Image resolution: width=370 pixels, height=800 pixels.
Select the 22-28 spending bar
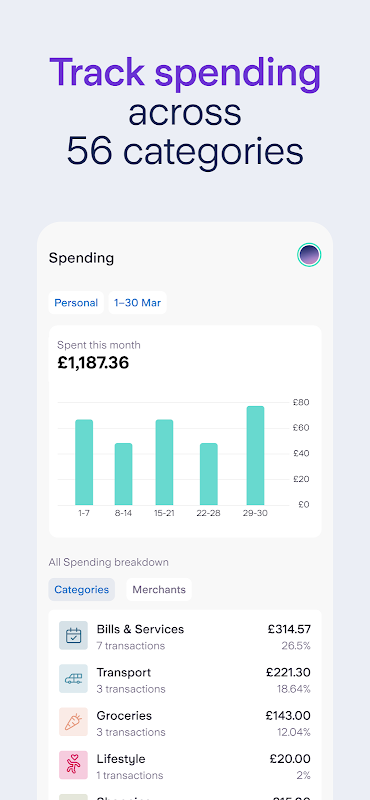(209, 474)
